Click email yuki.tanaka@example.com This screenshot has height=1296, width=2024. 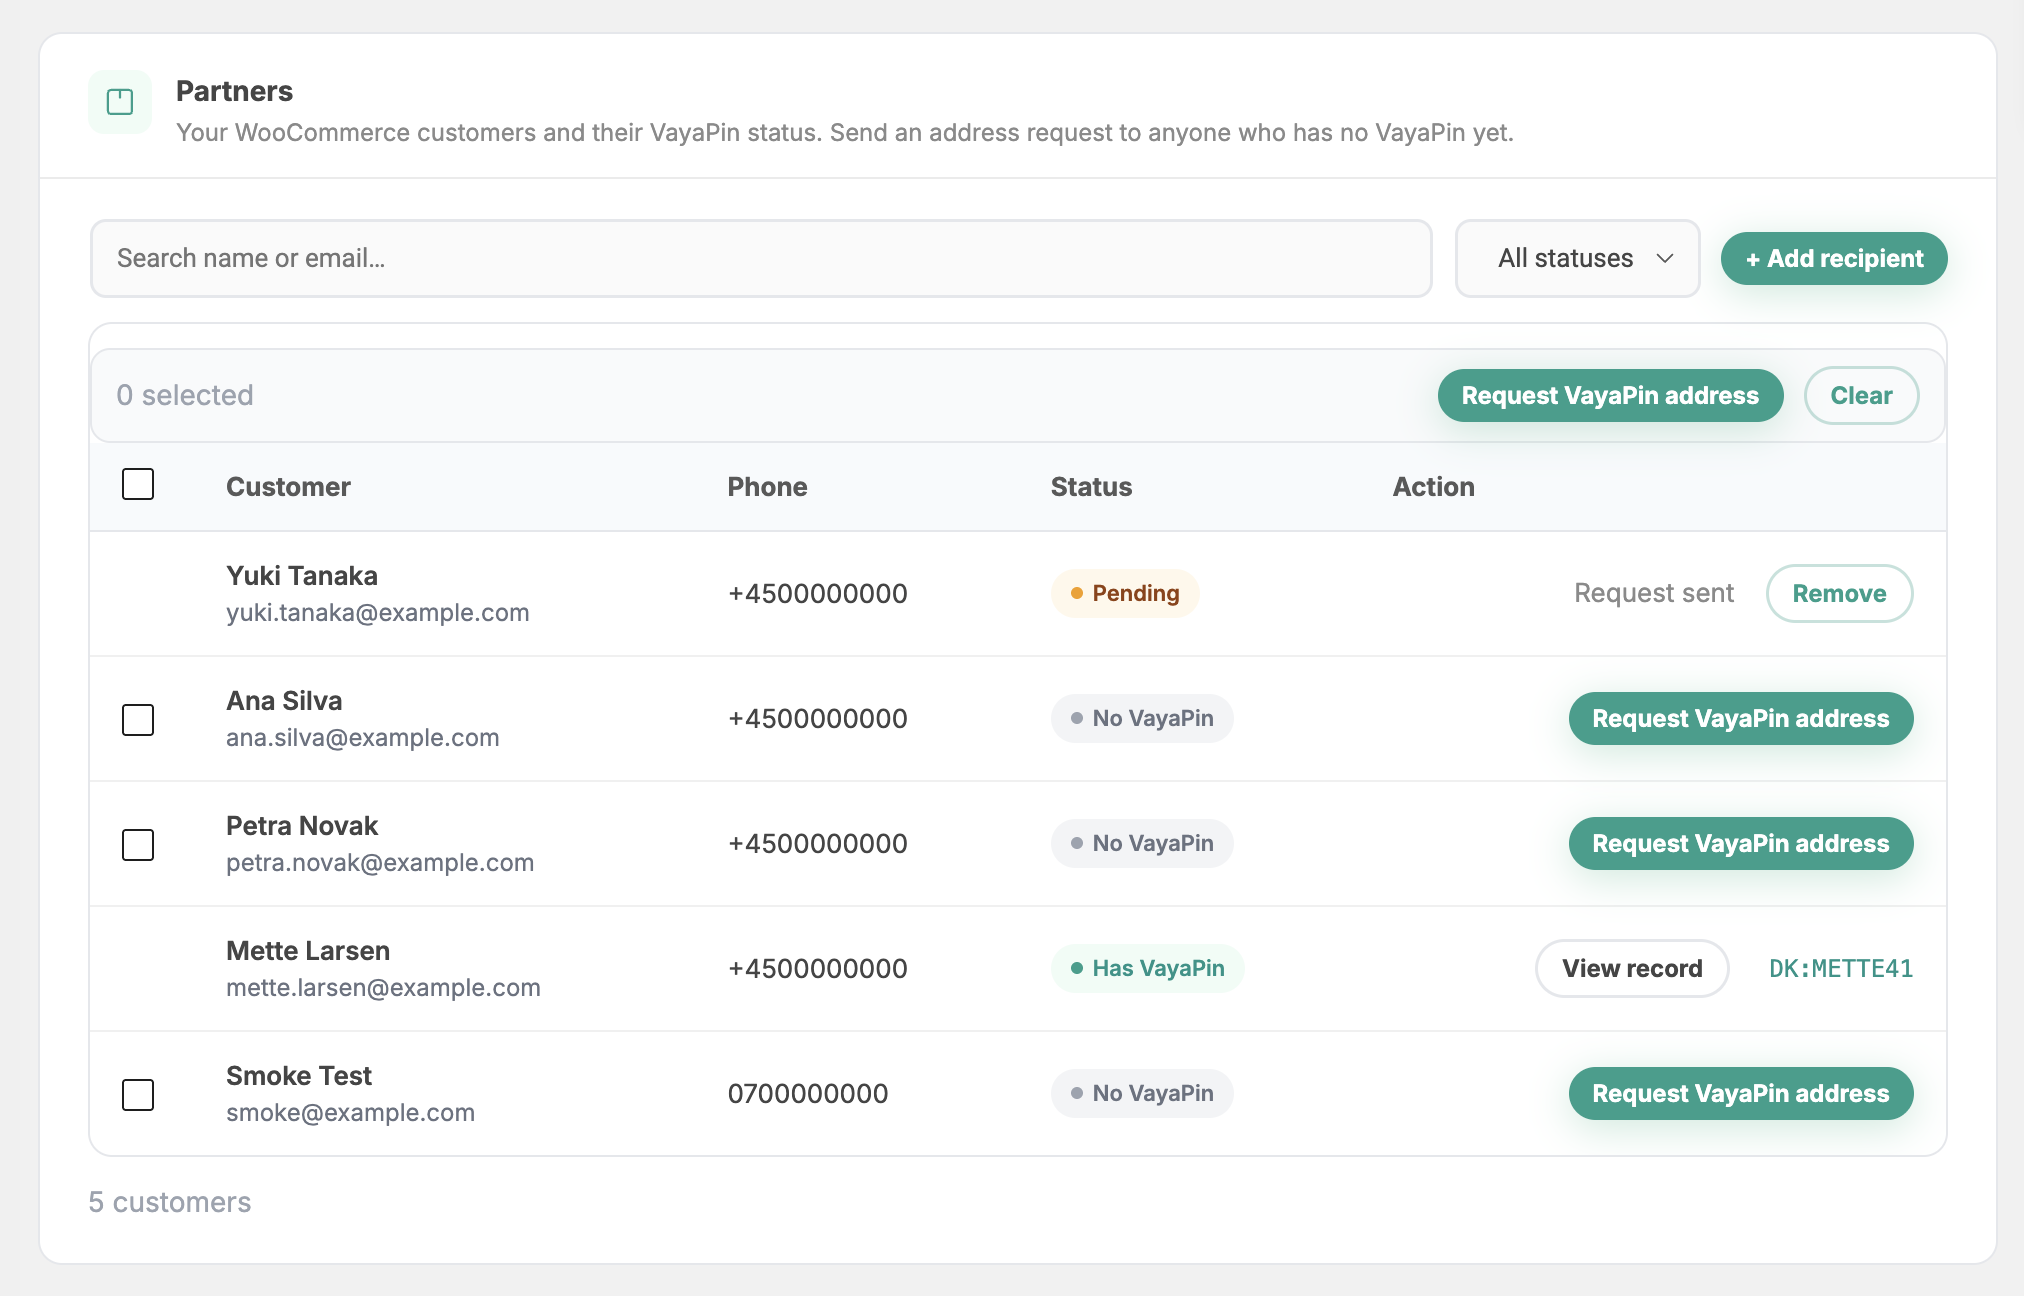click(x=377, y=613)
